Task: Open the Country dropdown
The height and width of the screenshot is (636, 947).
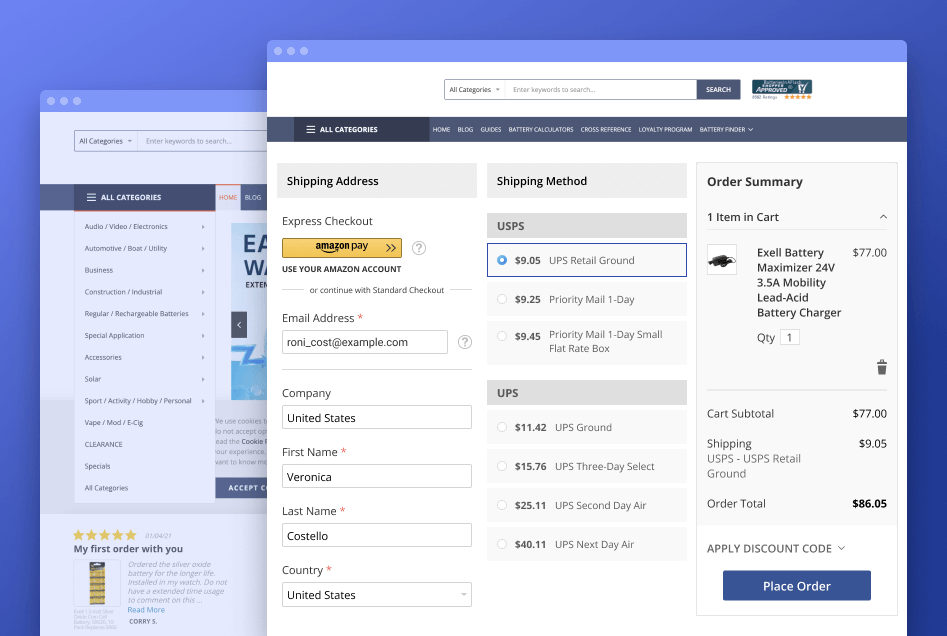Action: (376, 594)
